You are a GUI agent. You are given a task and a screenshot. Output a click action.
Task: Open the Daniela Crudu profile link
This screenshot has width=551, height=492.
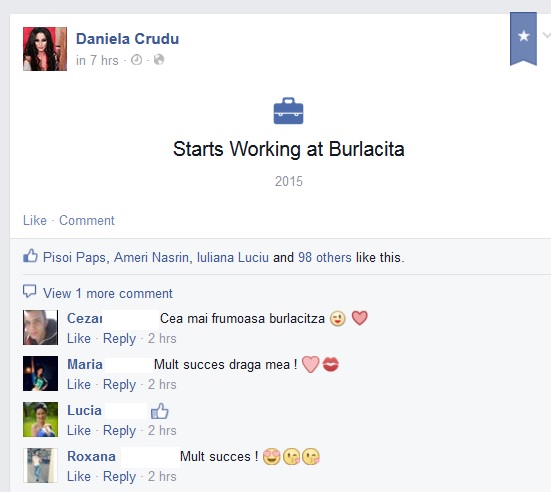[127, 39]
